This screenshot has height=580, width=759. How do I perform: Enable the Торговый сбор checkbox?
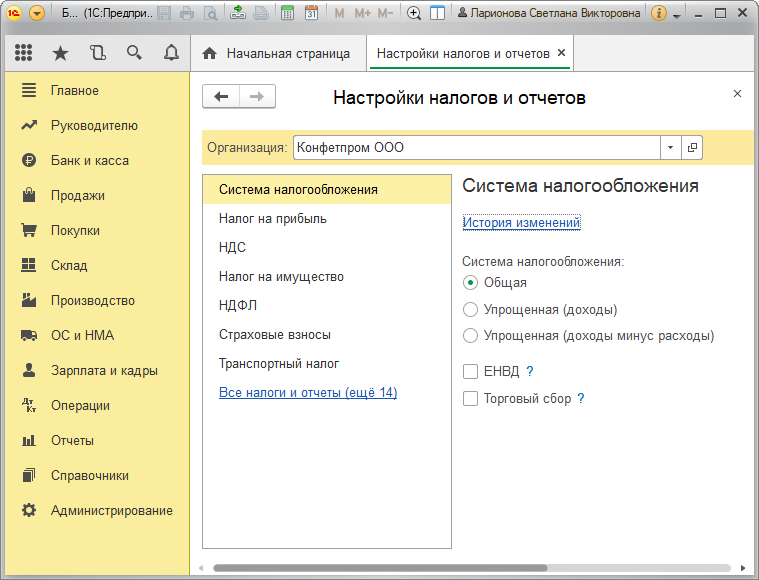(470, 398)
